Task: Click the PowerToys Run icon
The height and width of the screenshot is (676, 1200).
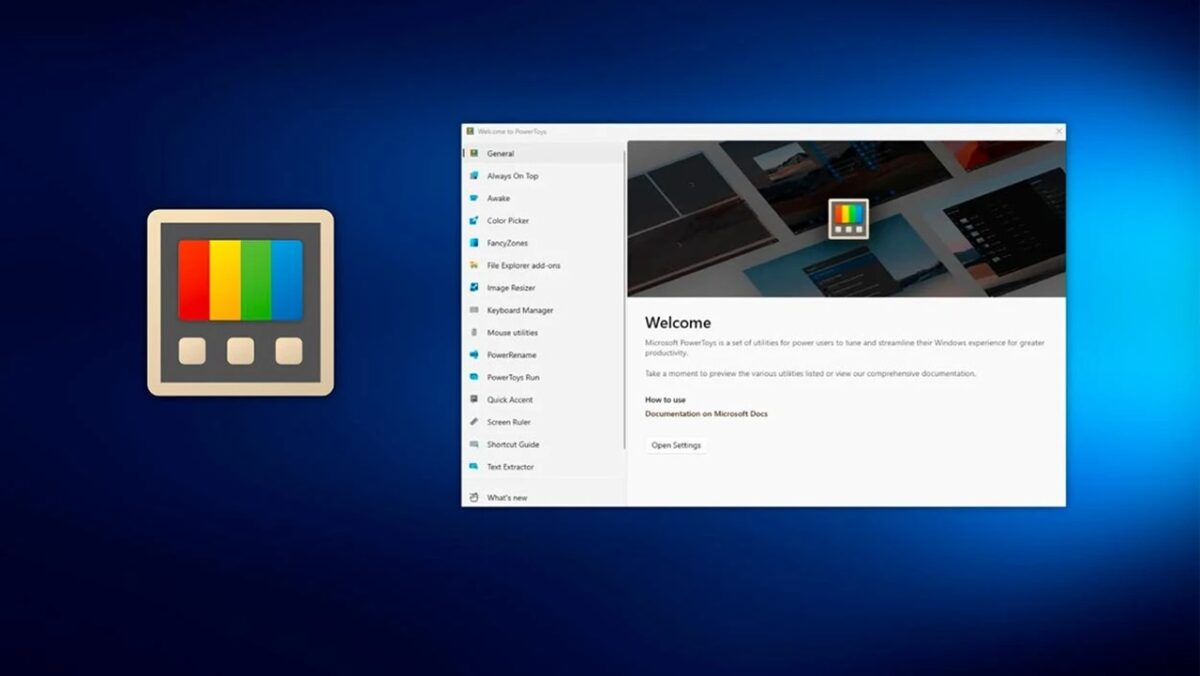Action: [474, 377]
